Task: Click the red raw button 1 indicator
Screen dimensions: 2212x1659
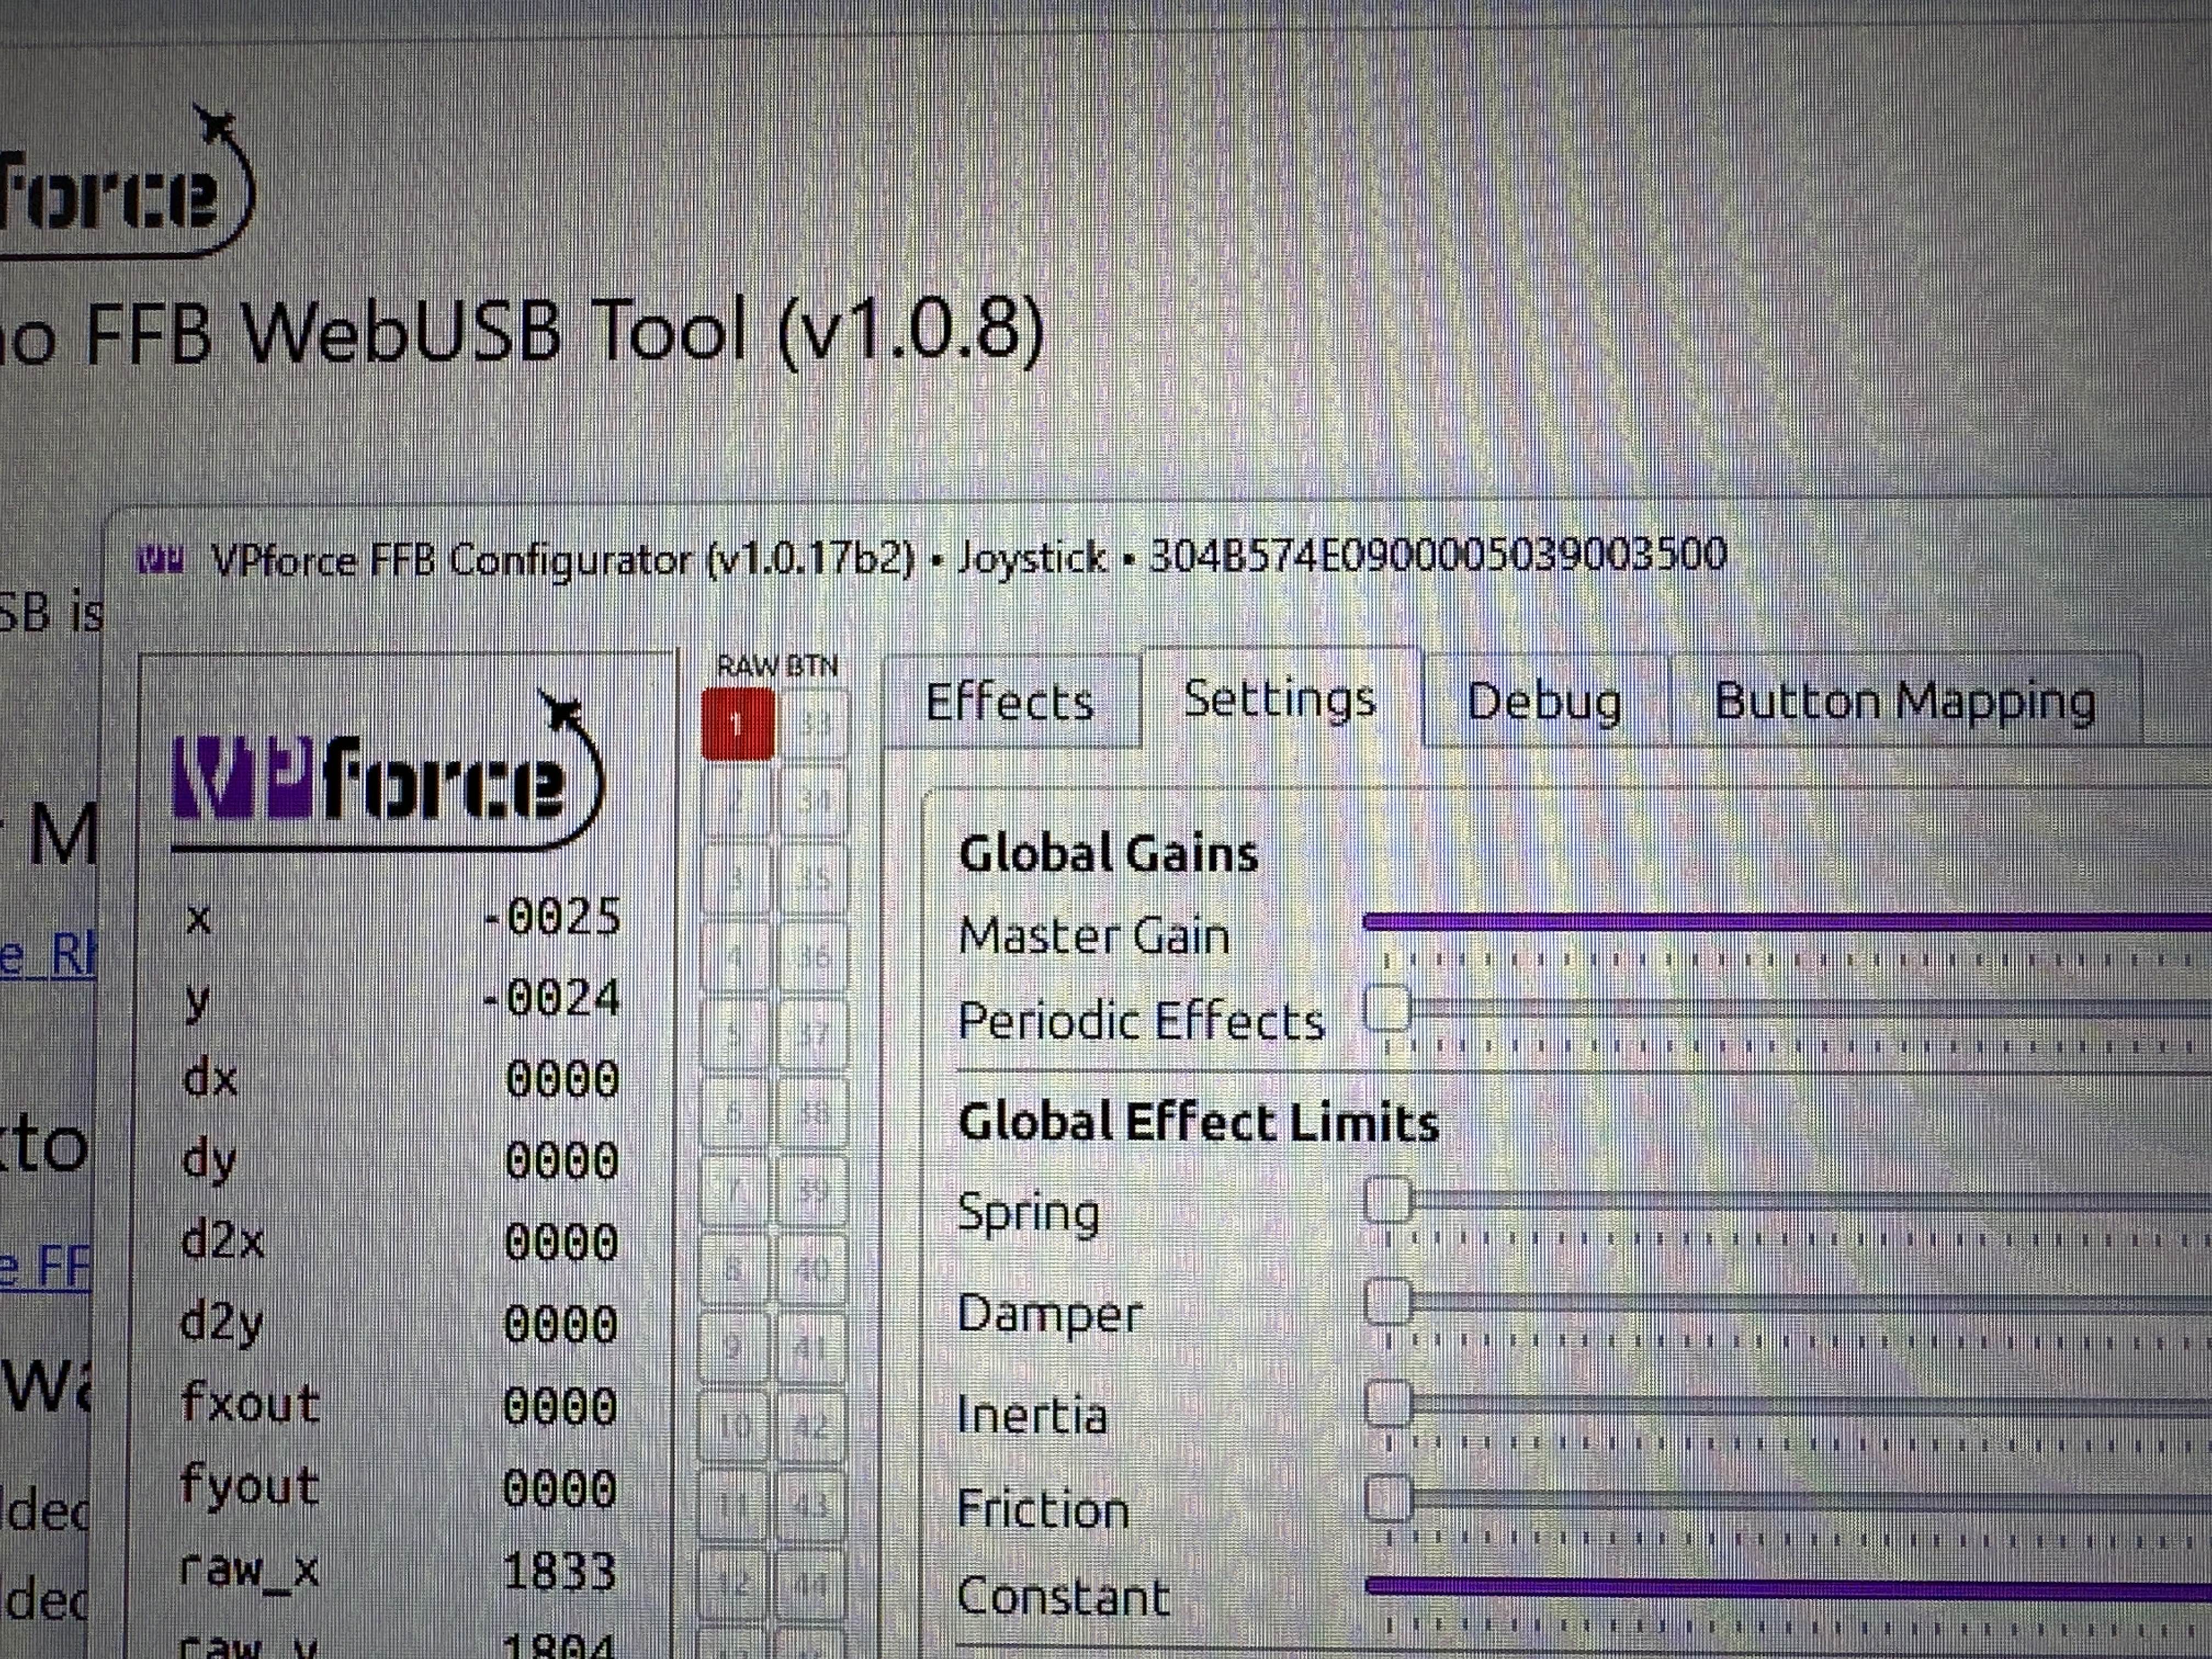Action: click(738, 723)
